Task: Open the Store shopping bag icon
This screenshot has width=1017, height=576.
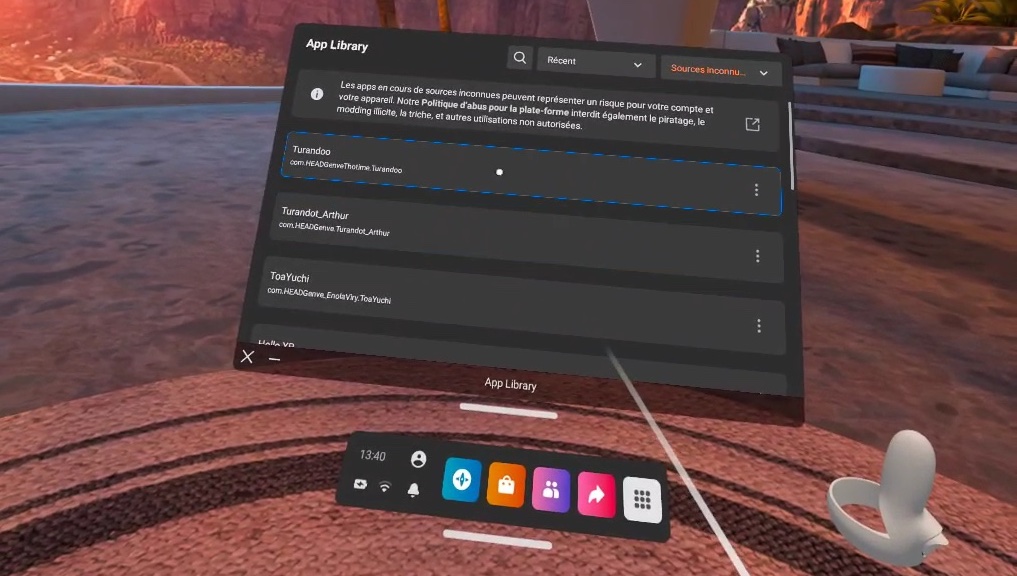Action: point(506,485)
